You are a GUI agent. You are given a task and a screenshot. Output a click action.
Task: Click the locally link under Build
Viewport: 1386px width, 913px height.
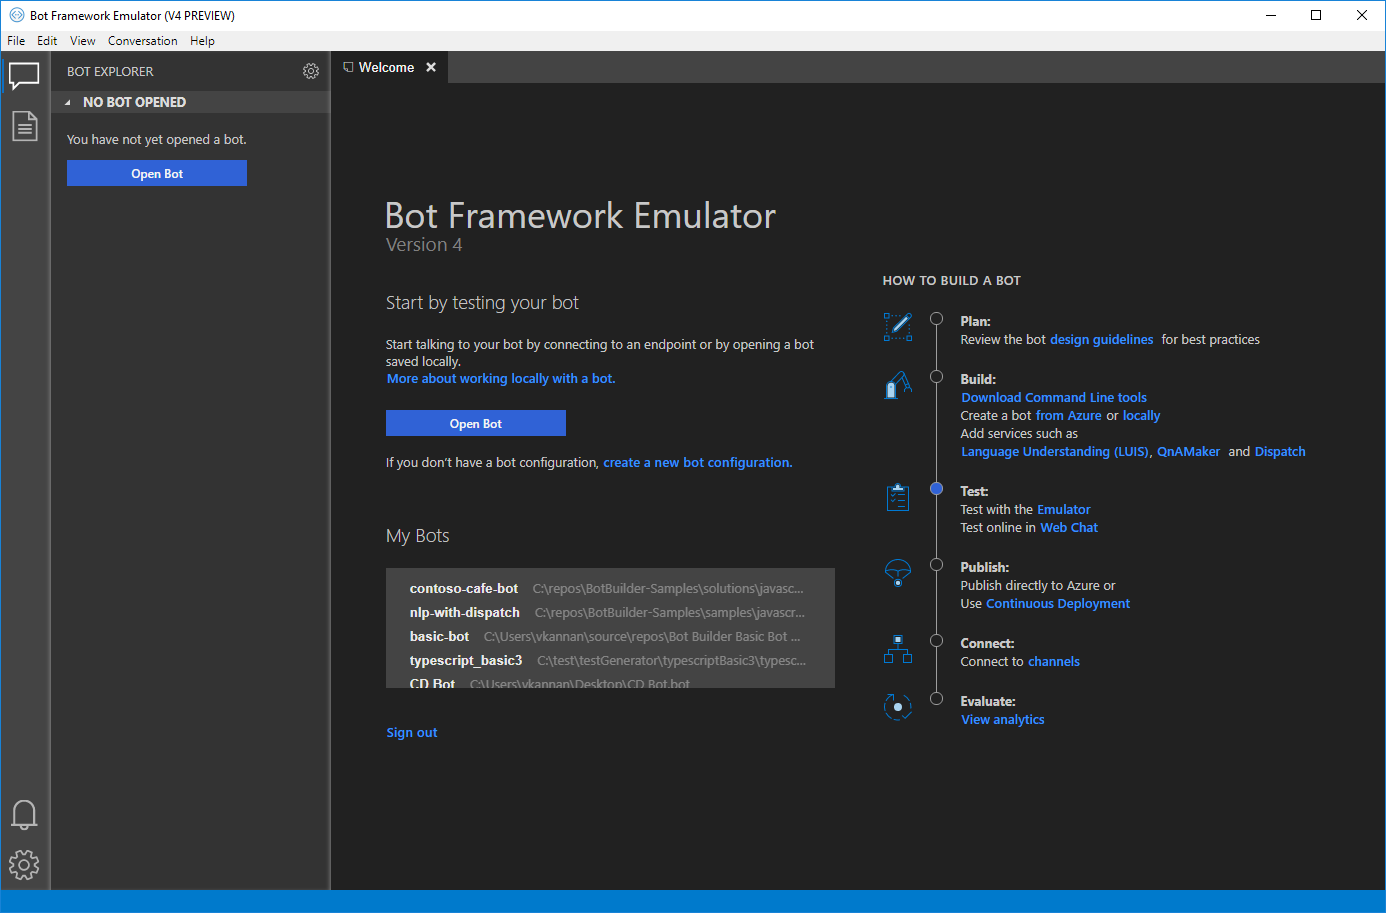[x=1141, y=416]
